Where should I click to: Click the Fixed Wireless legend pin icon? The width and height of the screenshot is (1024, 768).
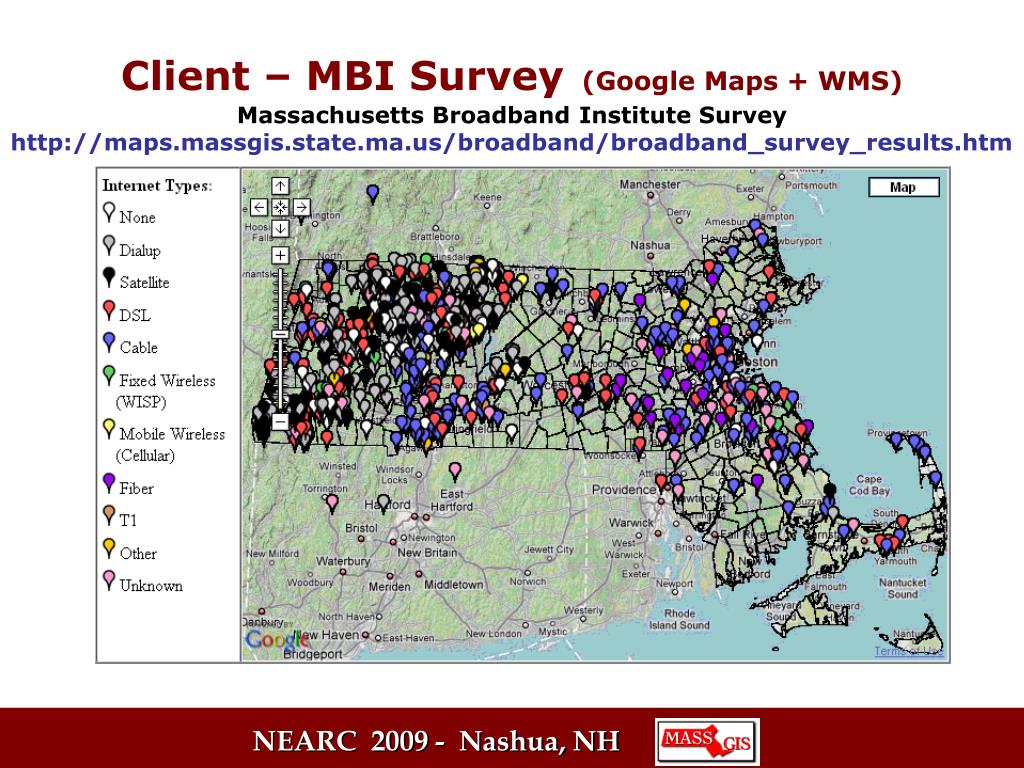point(109,376)
